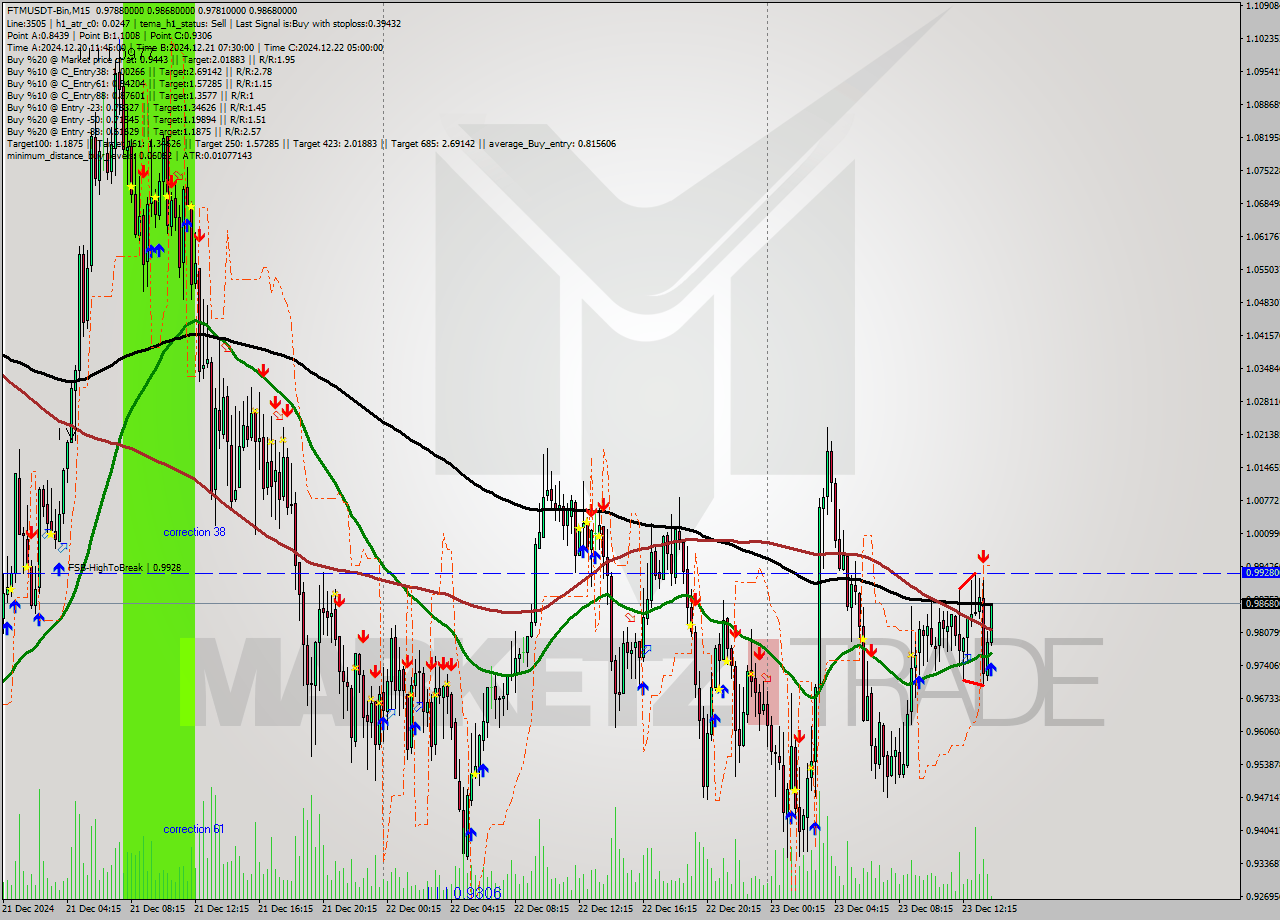Click the black 0.9868 current price tag
The width and height of the screenshot is (1280, 920).
click(x=1260, y=603)
